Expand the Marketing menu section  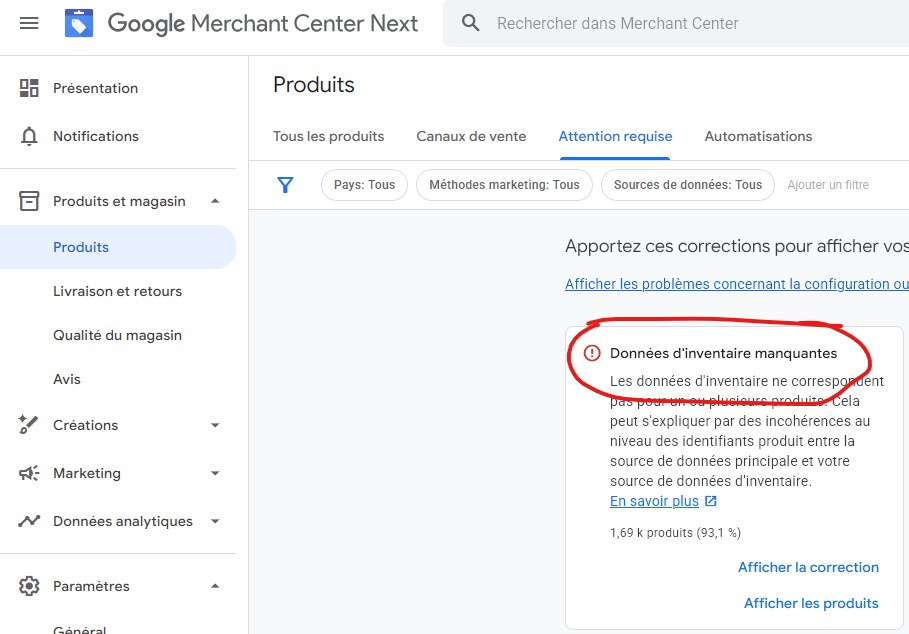point(215,473)
